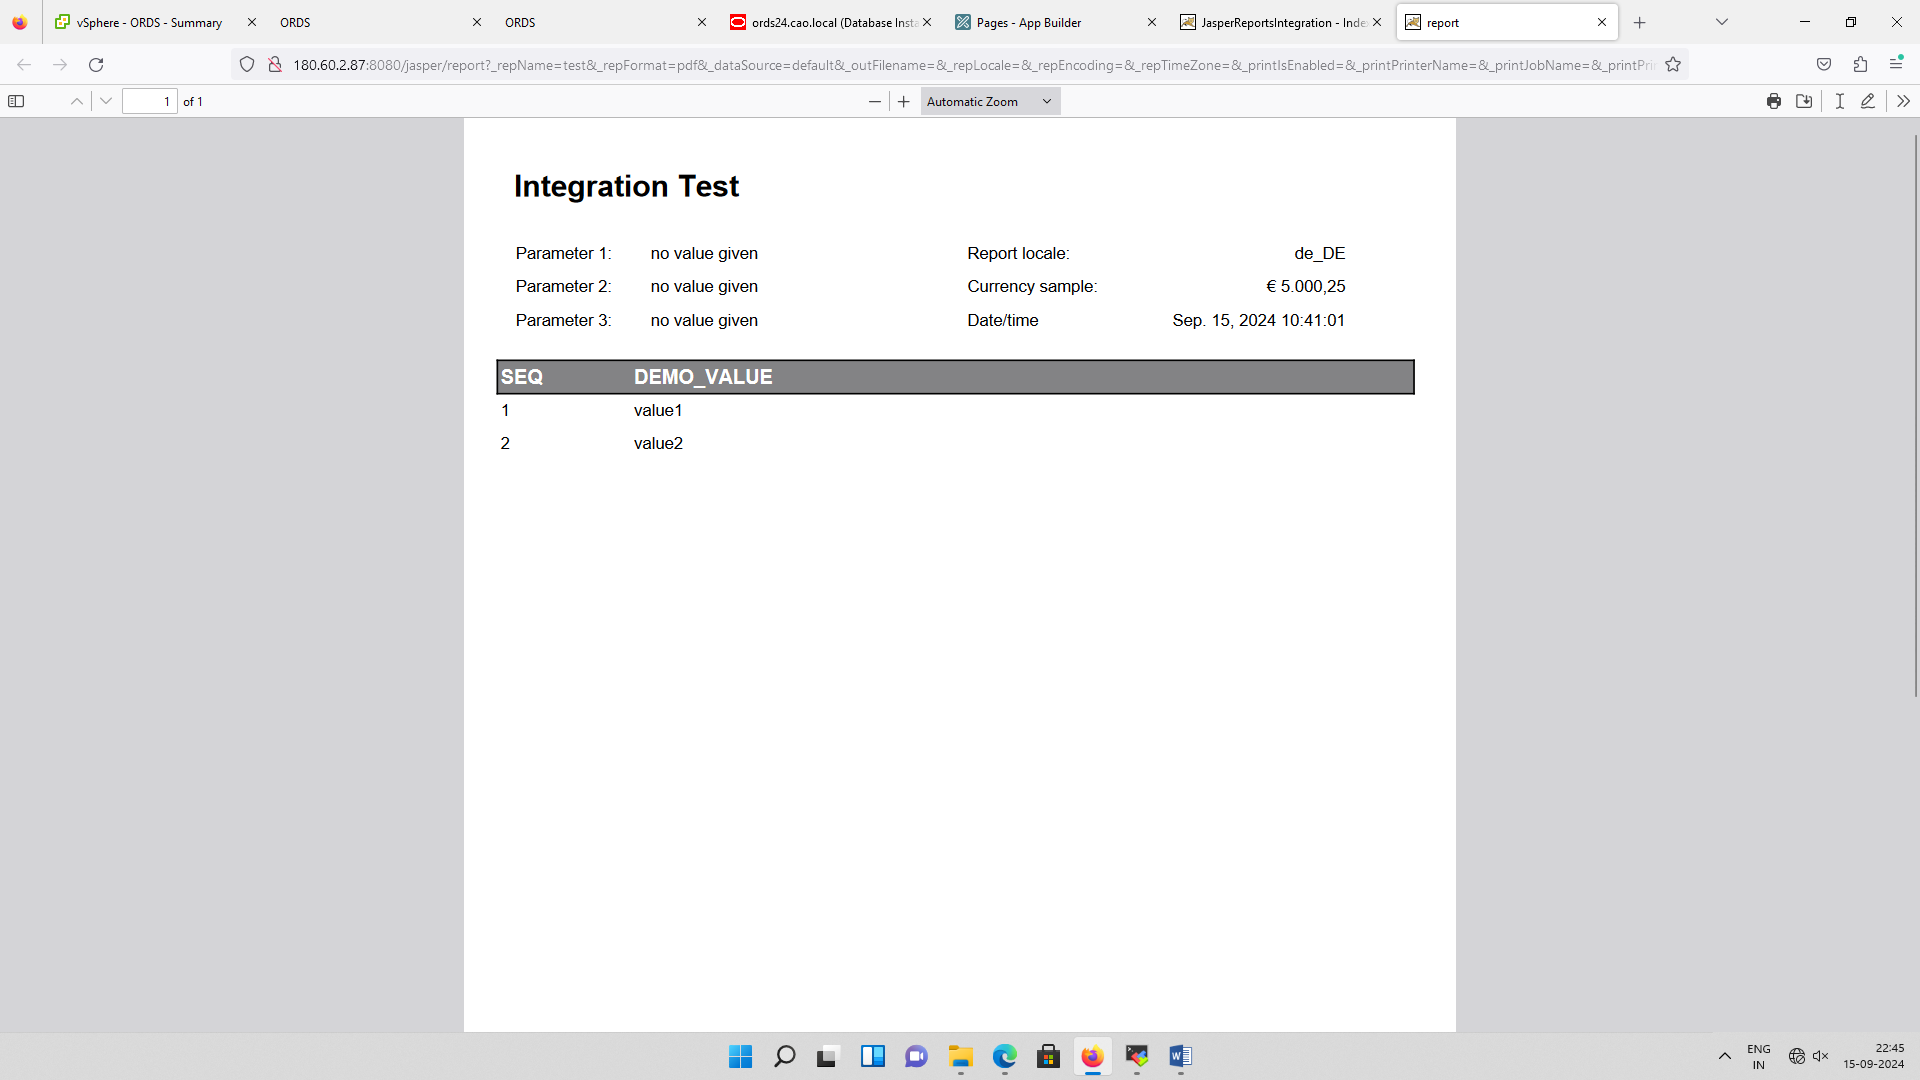Switch to vSphere - ORDS - Summary tab

coord(148,22)
